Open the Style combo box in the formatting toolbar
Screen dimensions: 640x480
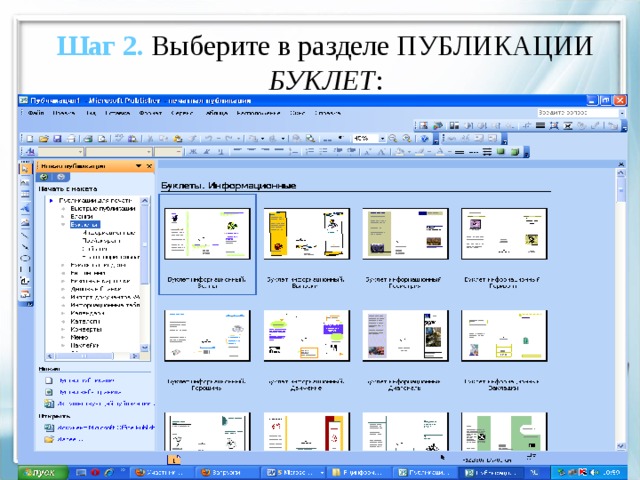coord(61,152)
